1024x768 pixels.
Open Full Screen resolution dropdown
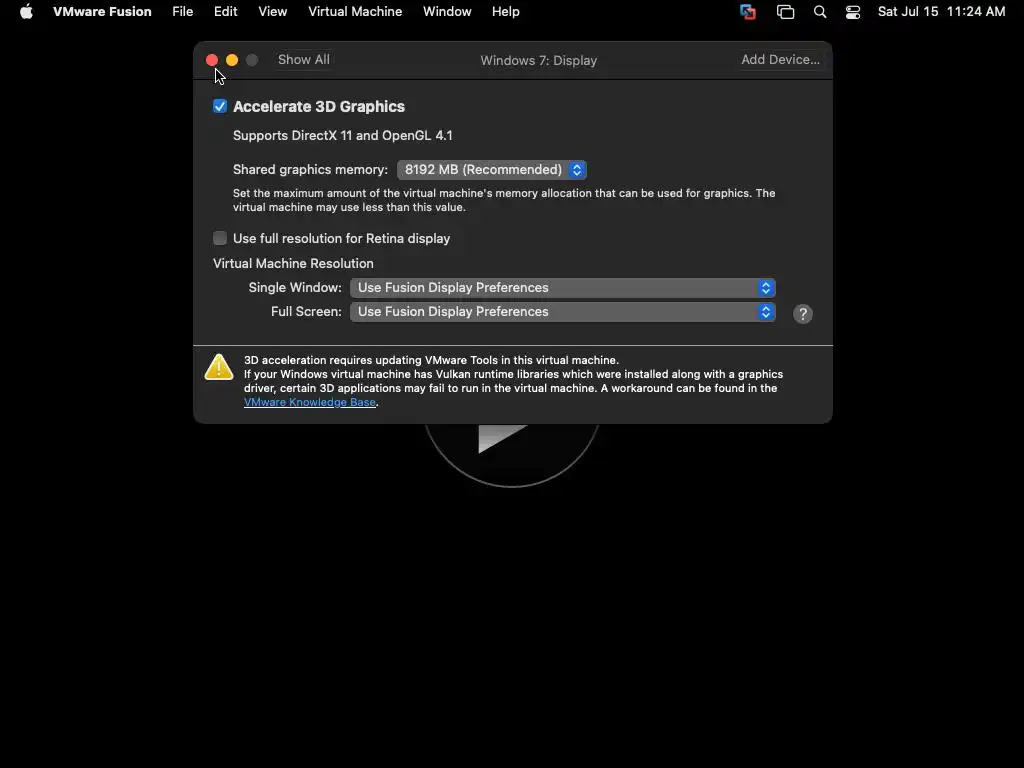coord(563,312)
